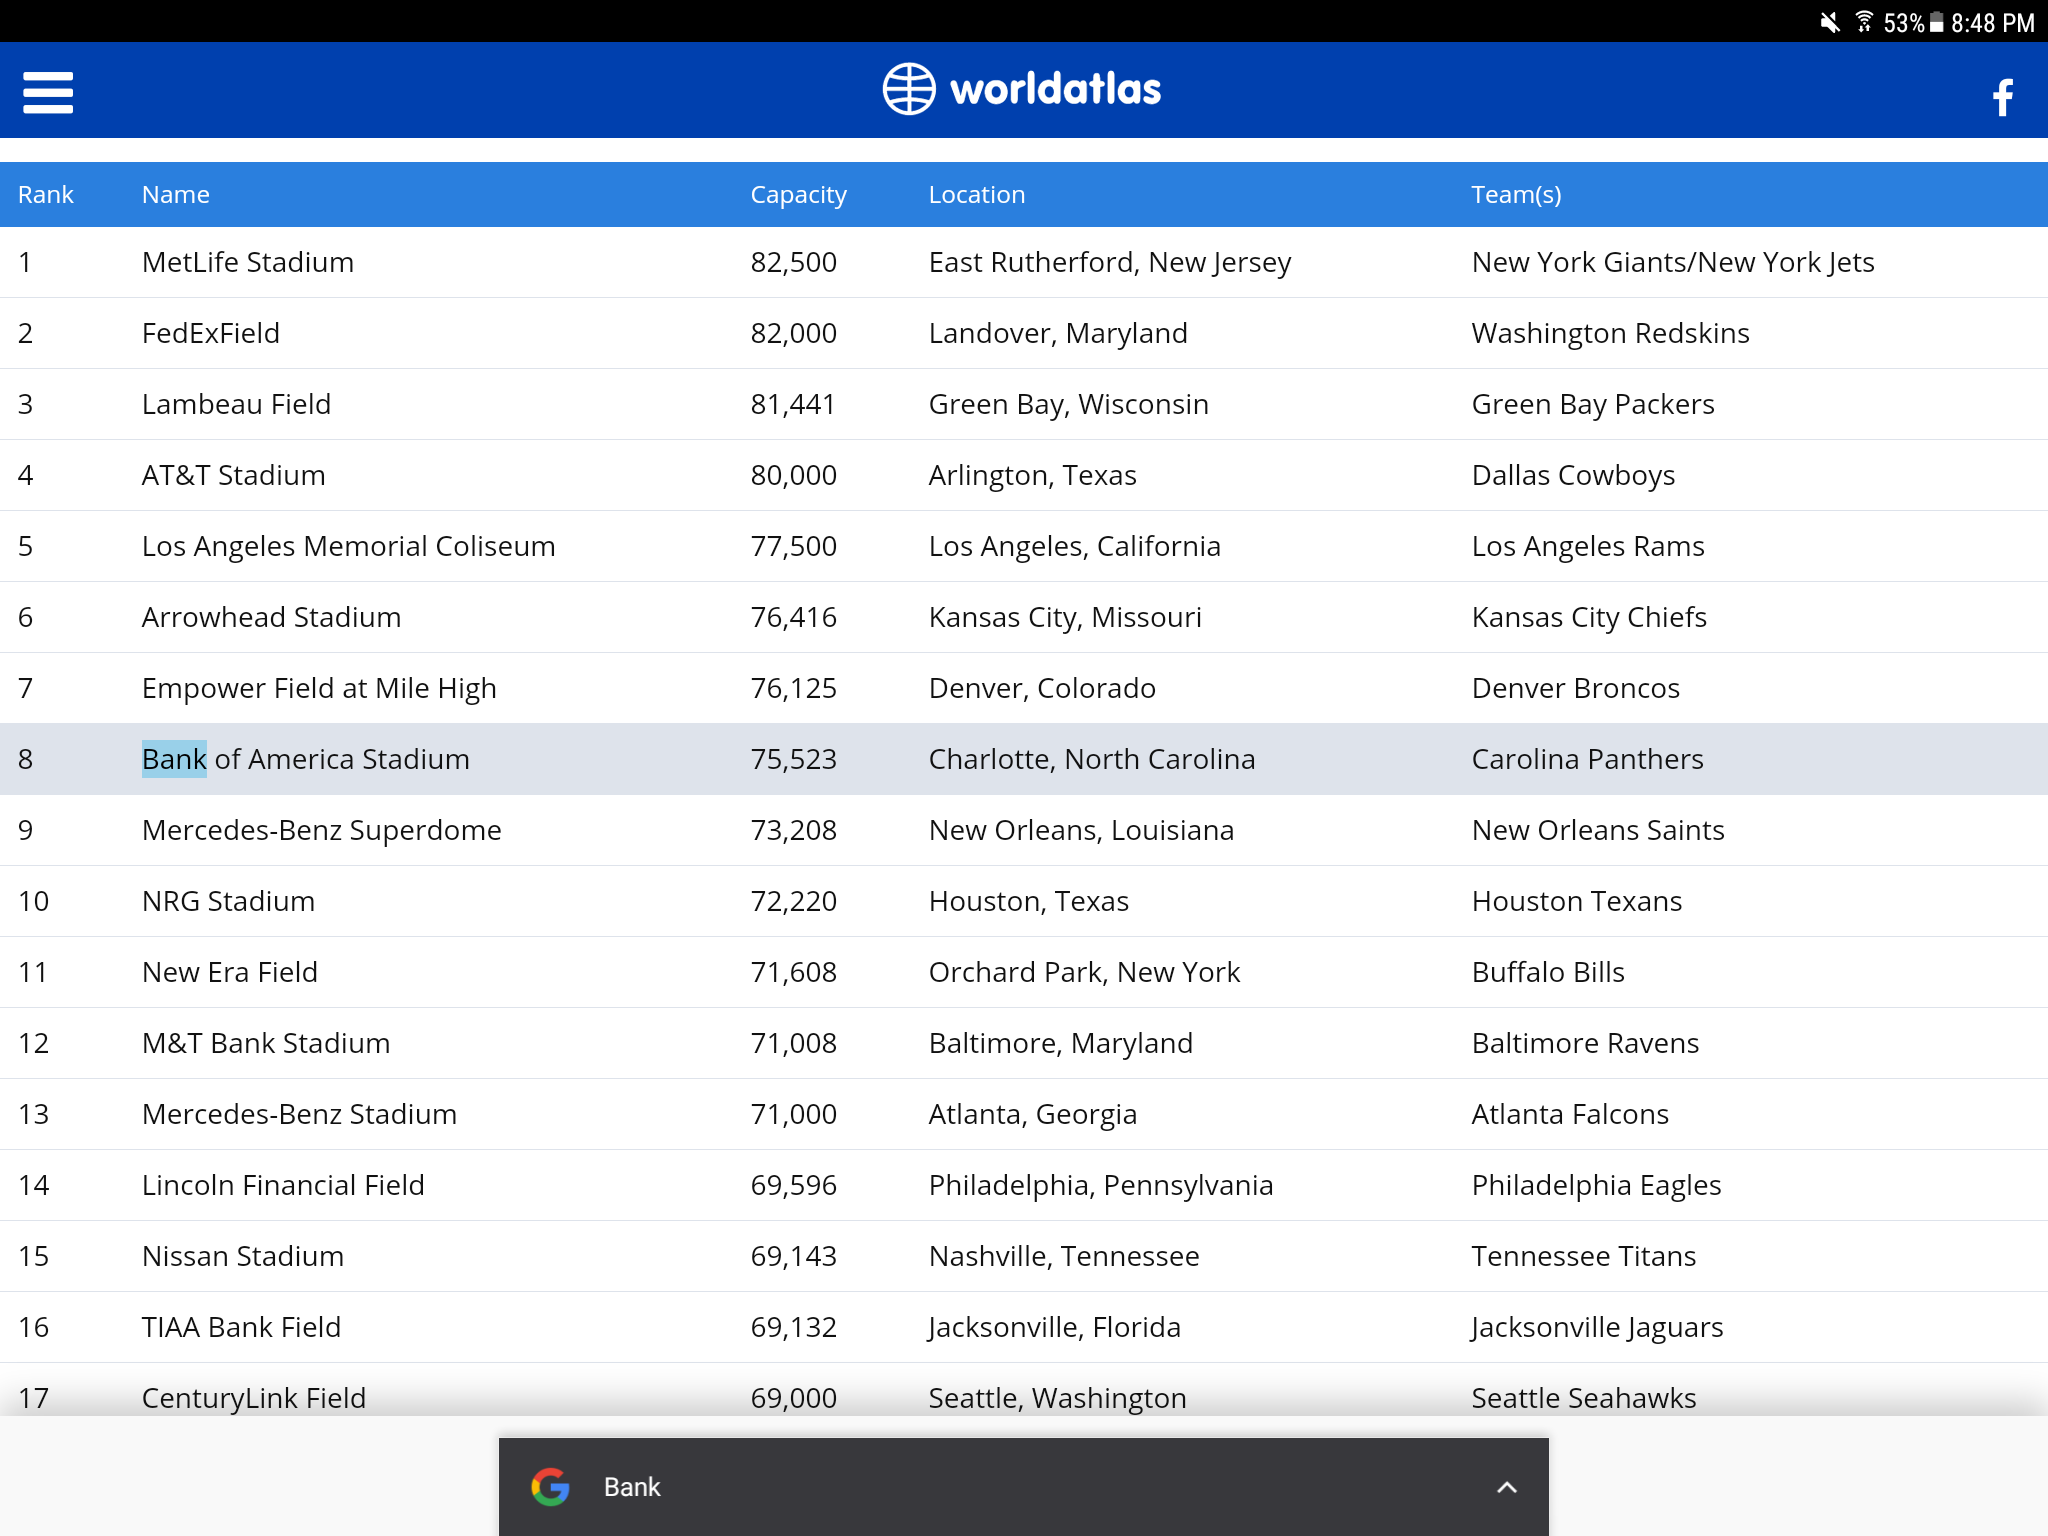Tap Charlotte, North Carolina location
Screen dimensions: 2048x1536
1092,759
